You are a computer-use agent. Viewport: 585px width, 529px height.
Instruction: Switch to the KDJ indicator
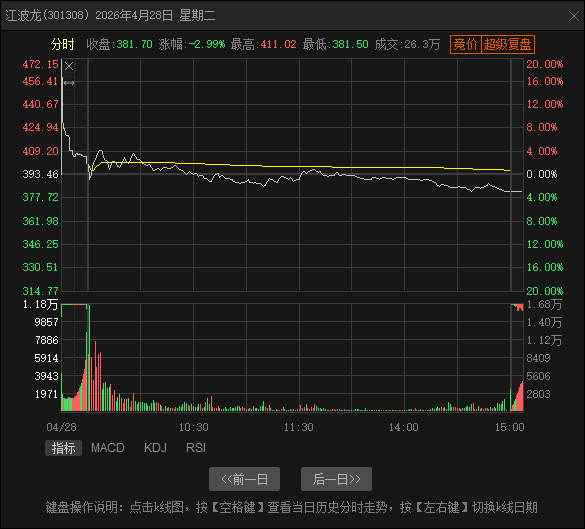coord(155,448)
